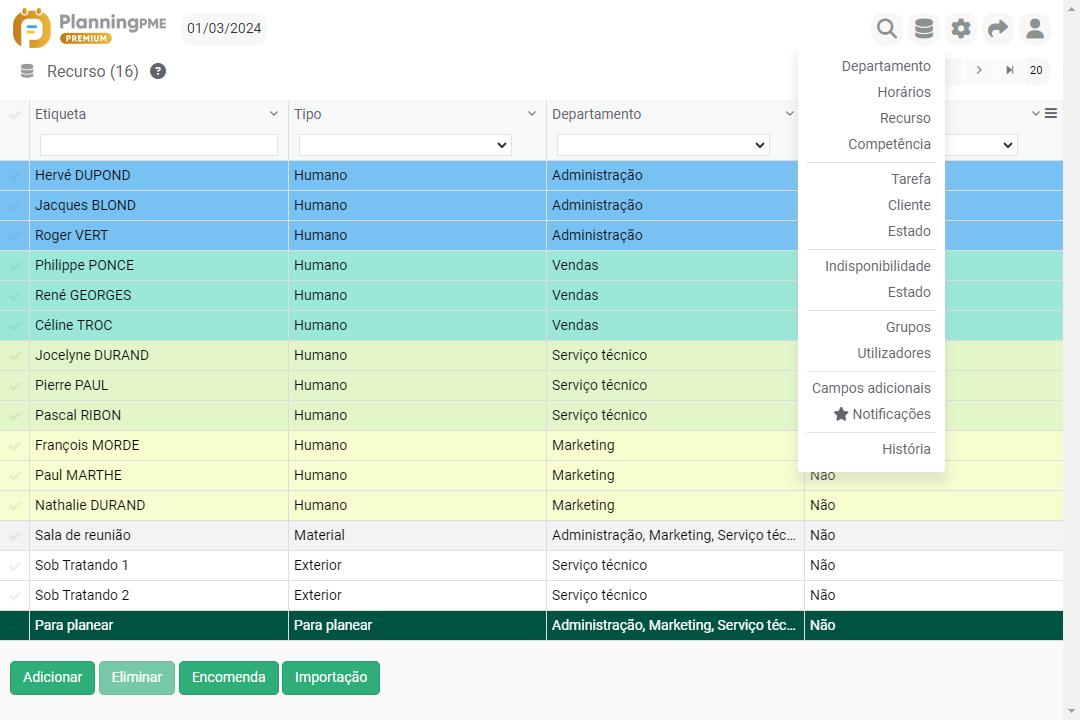
Task: Click the Notificações star icon
Action: [x=841, y=414]
